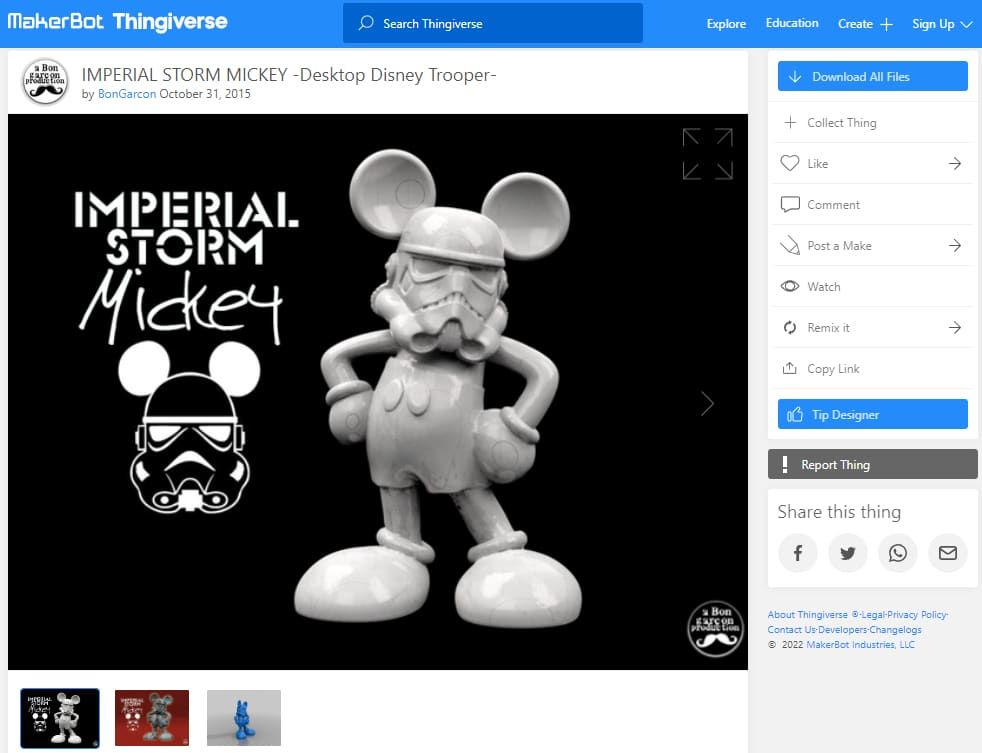Share through WhatsApp

point(897,553)
